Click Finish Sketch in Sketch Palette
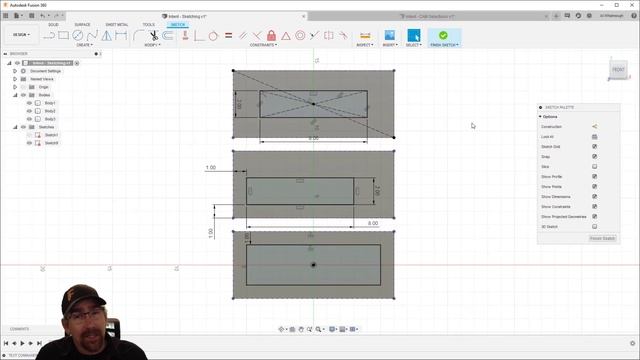Viewport: 640px width, 360px height. (x=602, y=238)
